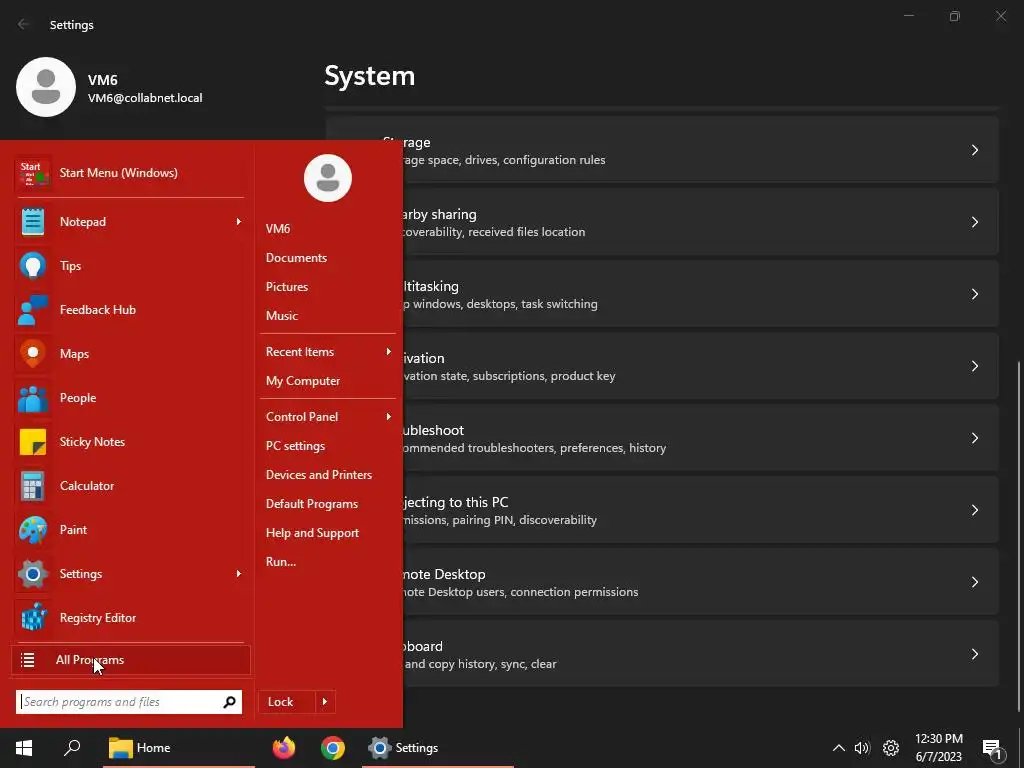Open taskbar search magnifier icon
The width and height of the screenshot is (1024, 768).
[x=72, y=748]
